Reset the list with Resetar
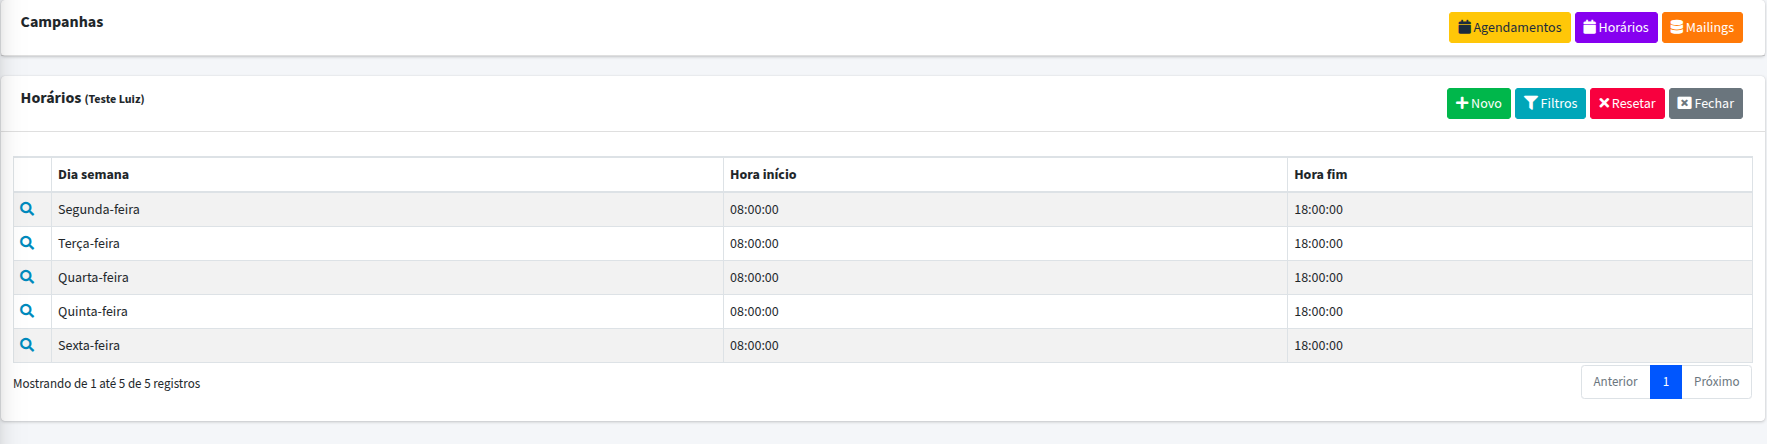Screen dimensions: 1767x444 coord(1626,103)
